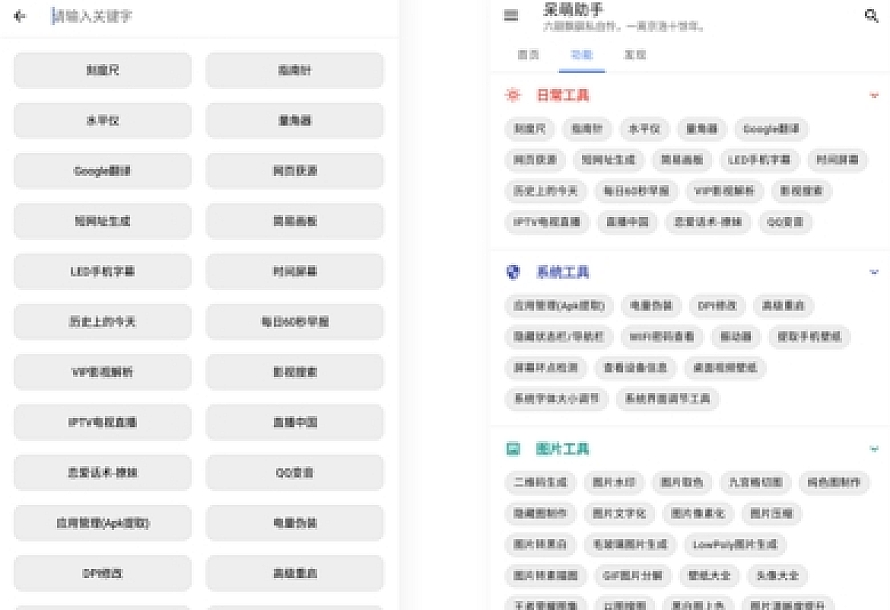890x610 pixels.
Task: Collapse the 日常工具 section with its red chevron
Action: [873, 95]
